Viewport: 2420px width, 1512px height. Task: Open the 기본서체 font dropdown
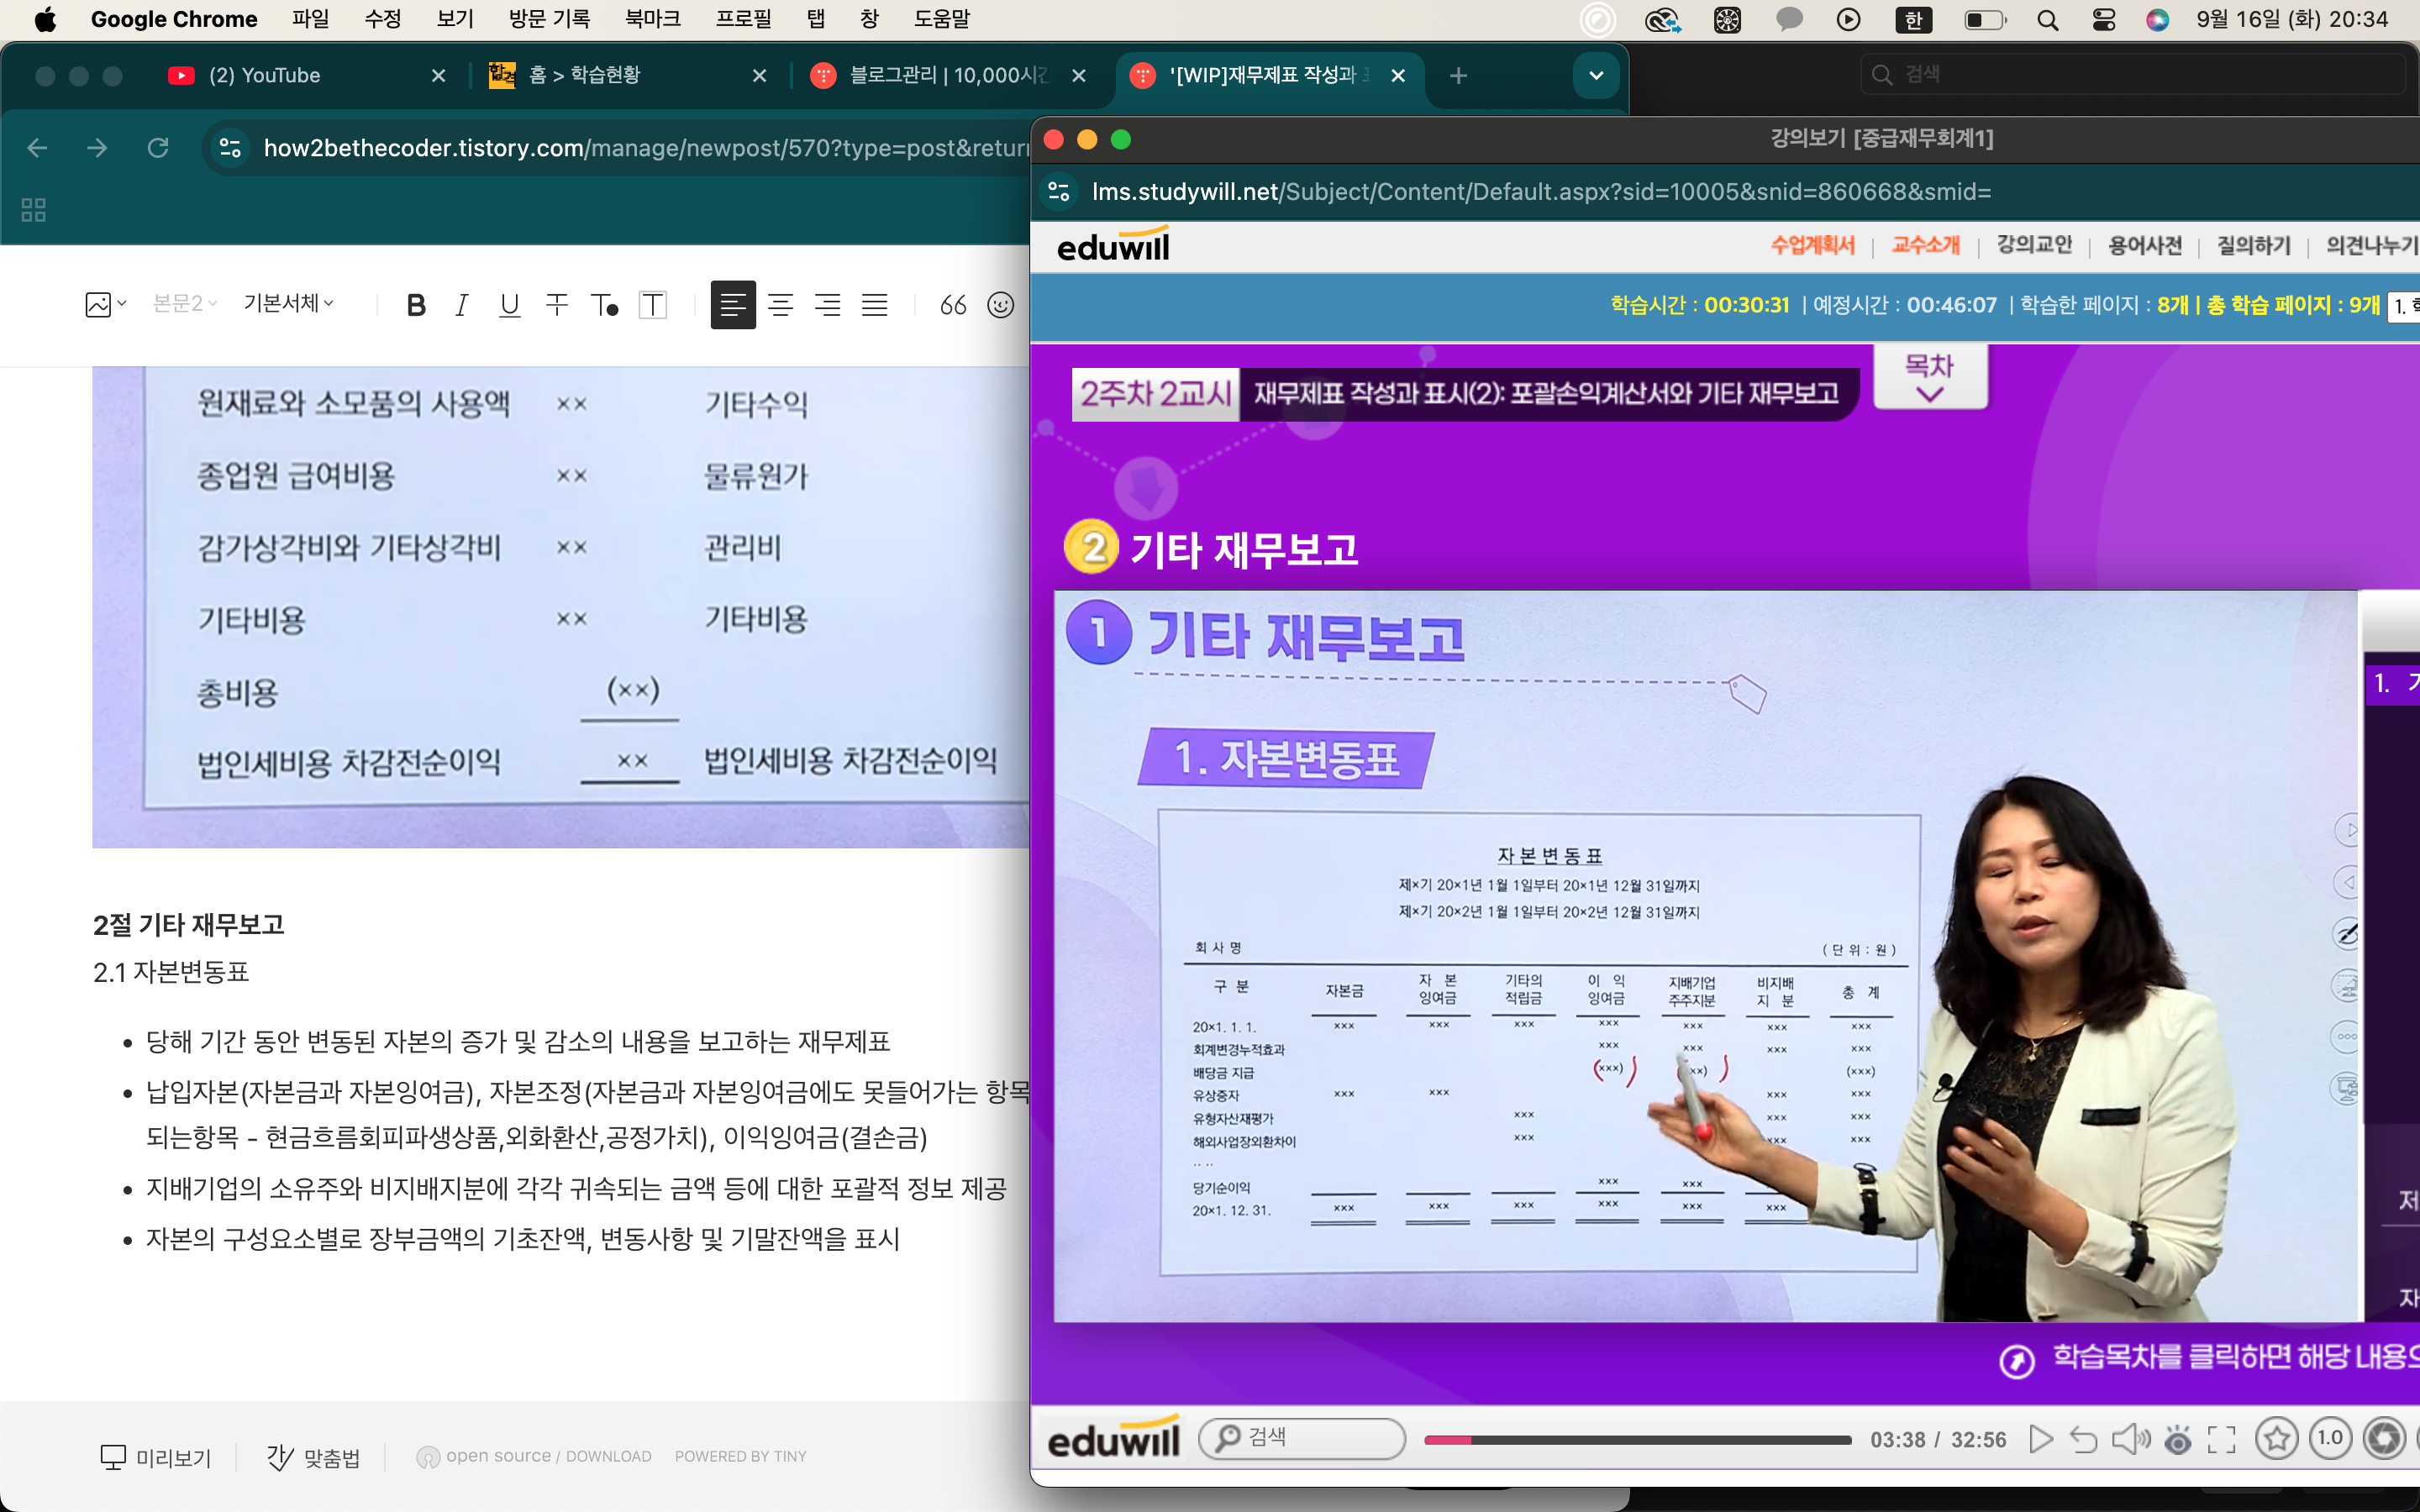(288, 303)
